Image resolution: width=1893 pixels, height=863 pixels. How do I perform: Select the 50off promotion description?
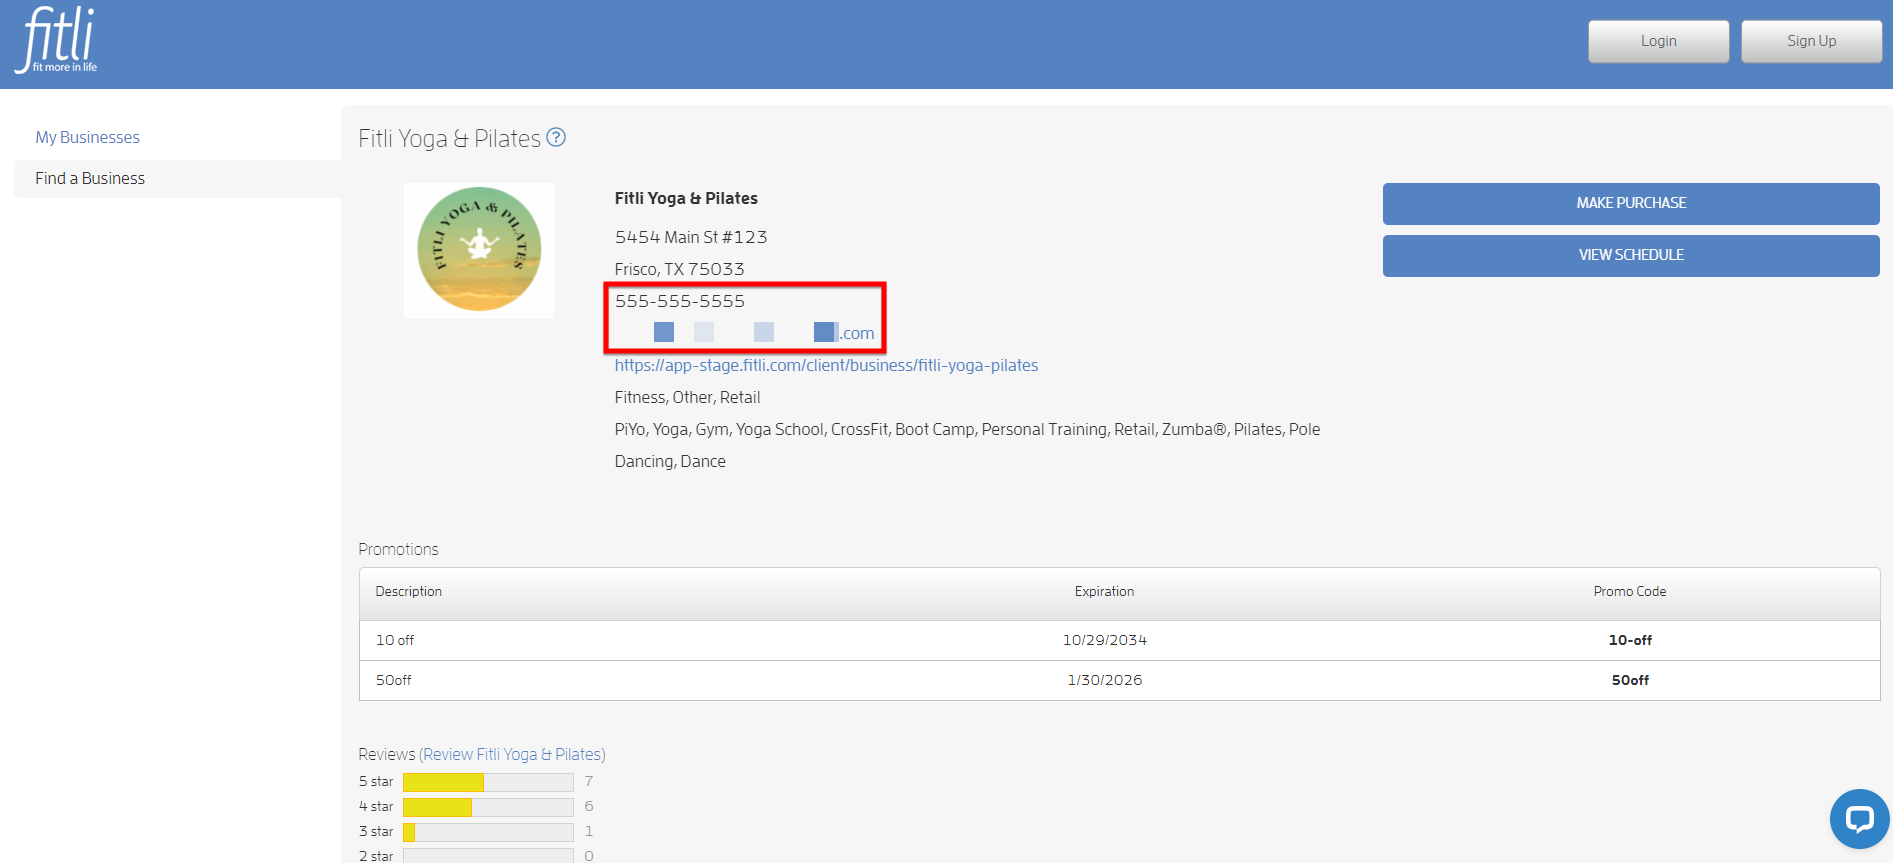[394, 680]
